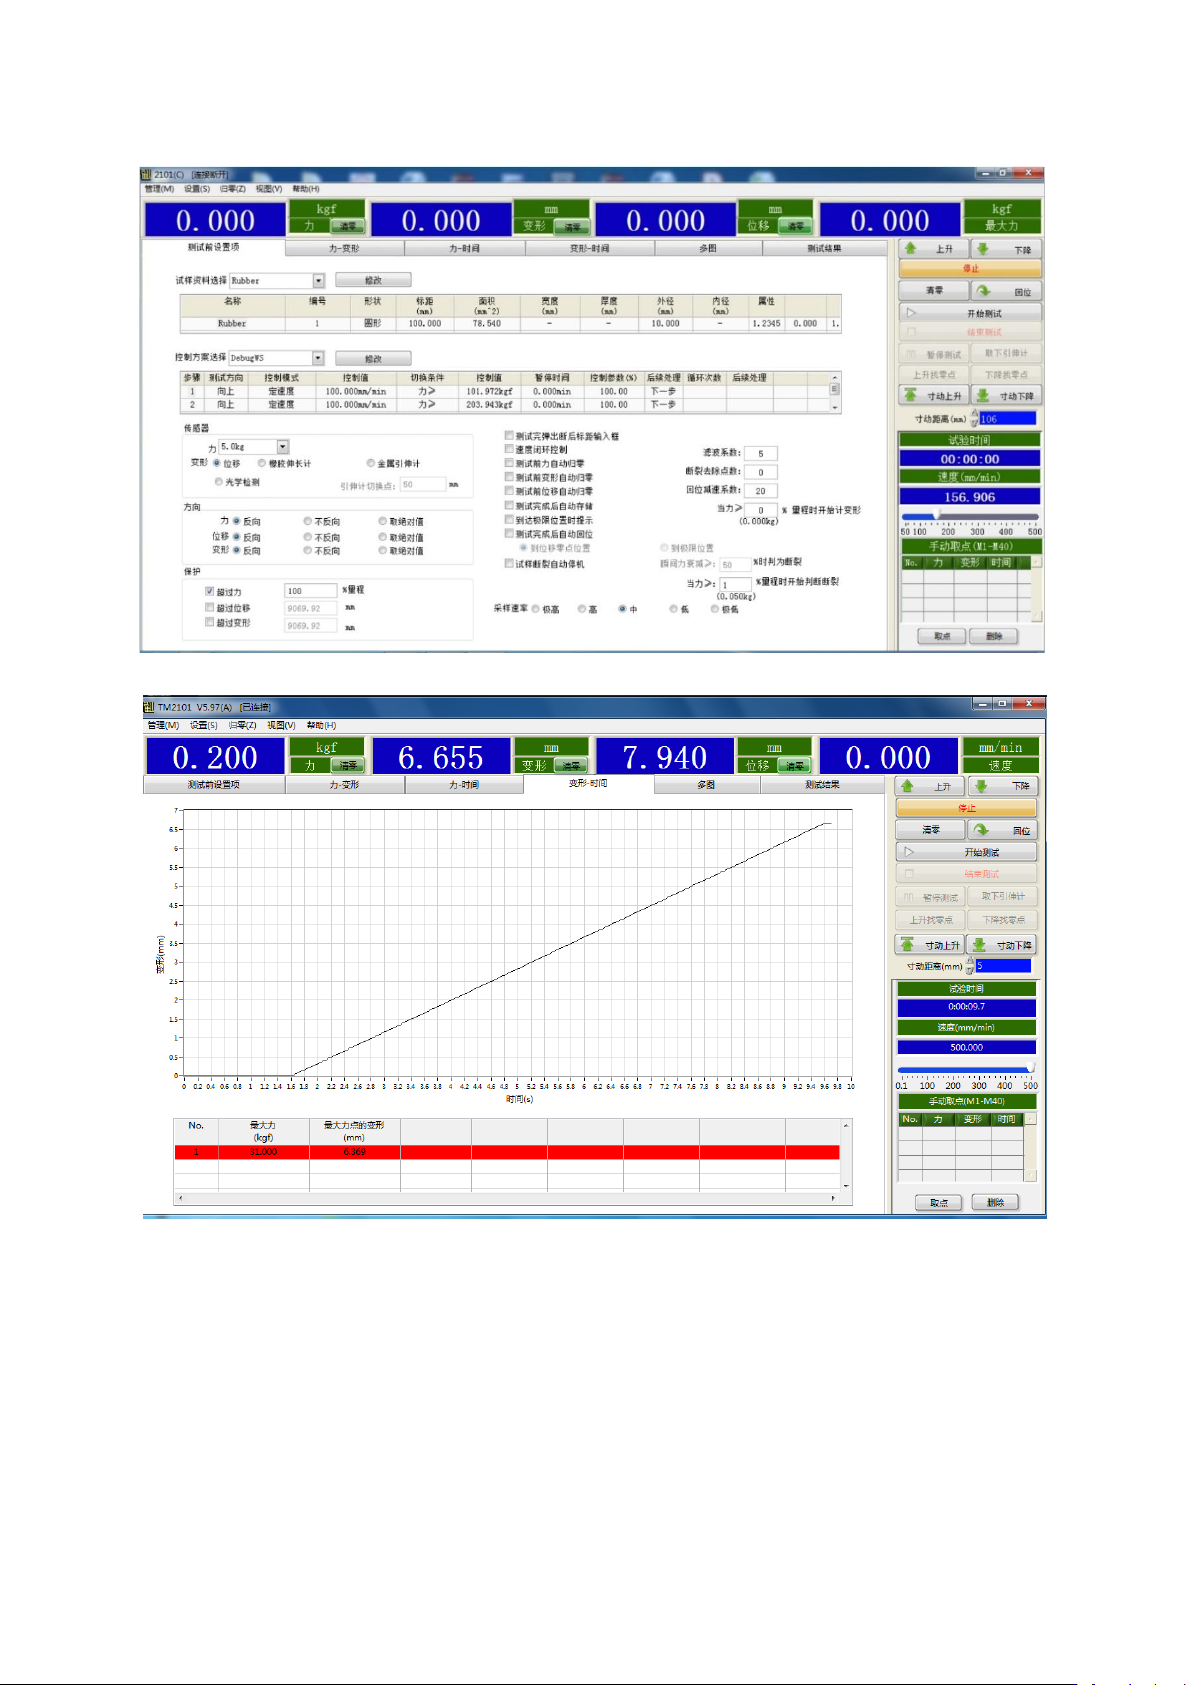
Task: Zero the 变形 readout with 清零 in the 2101(C) window
Action: (x=572, y=226)
